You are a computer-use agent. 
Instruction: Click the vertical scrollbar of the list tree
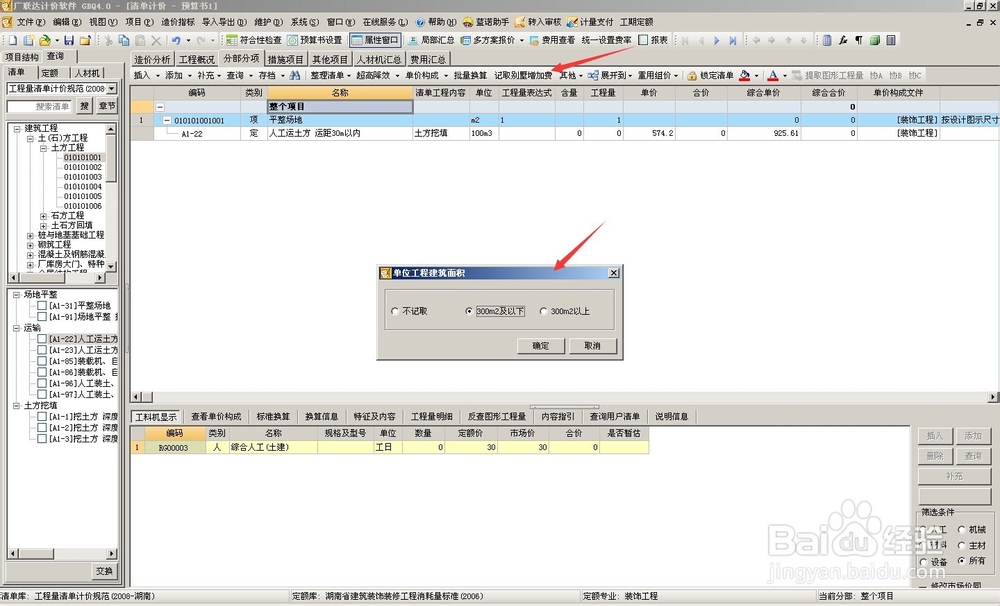click(x=112, y=198)
